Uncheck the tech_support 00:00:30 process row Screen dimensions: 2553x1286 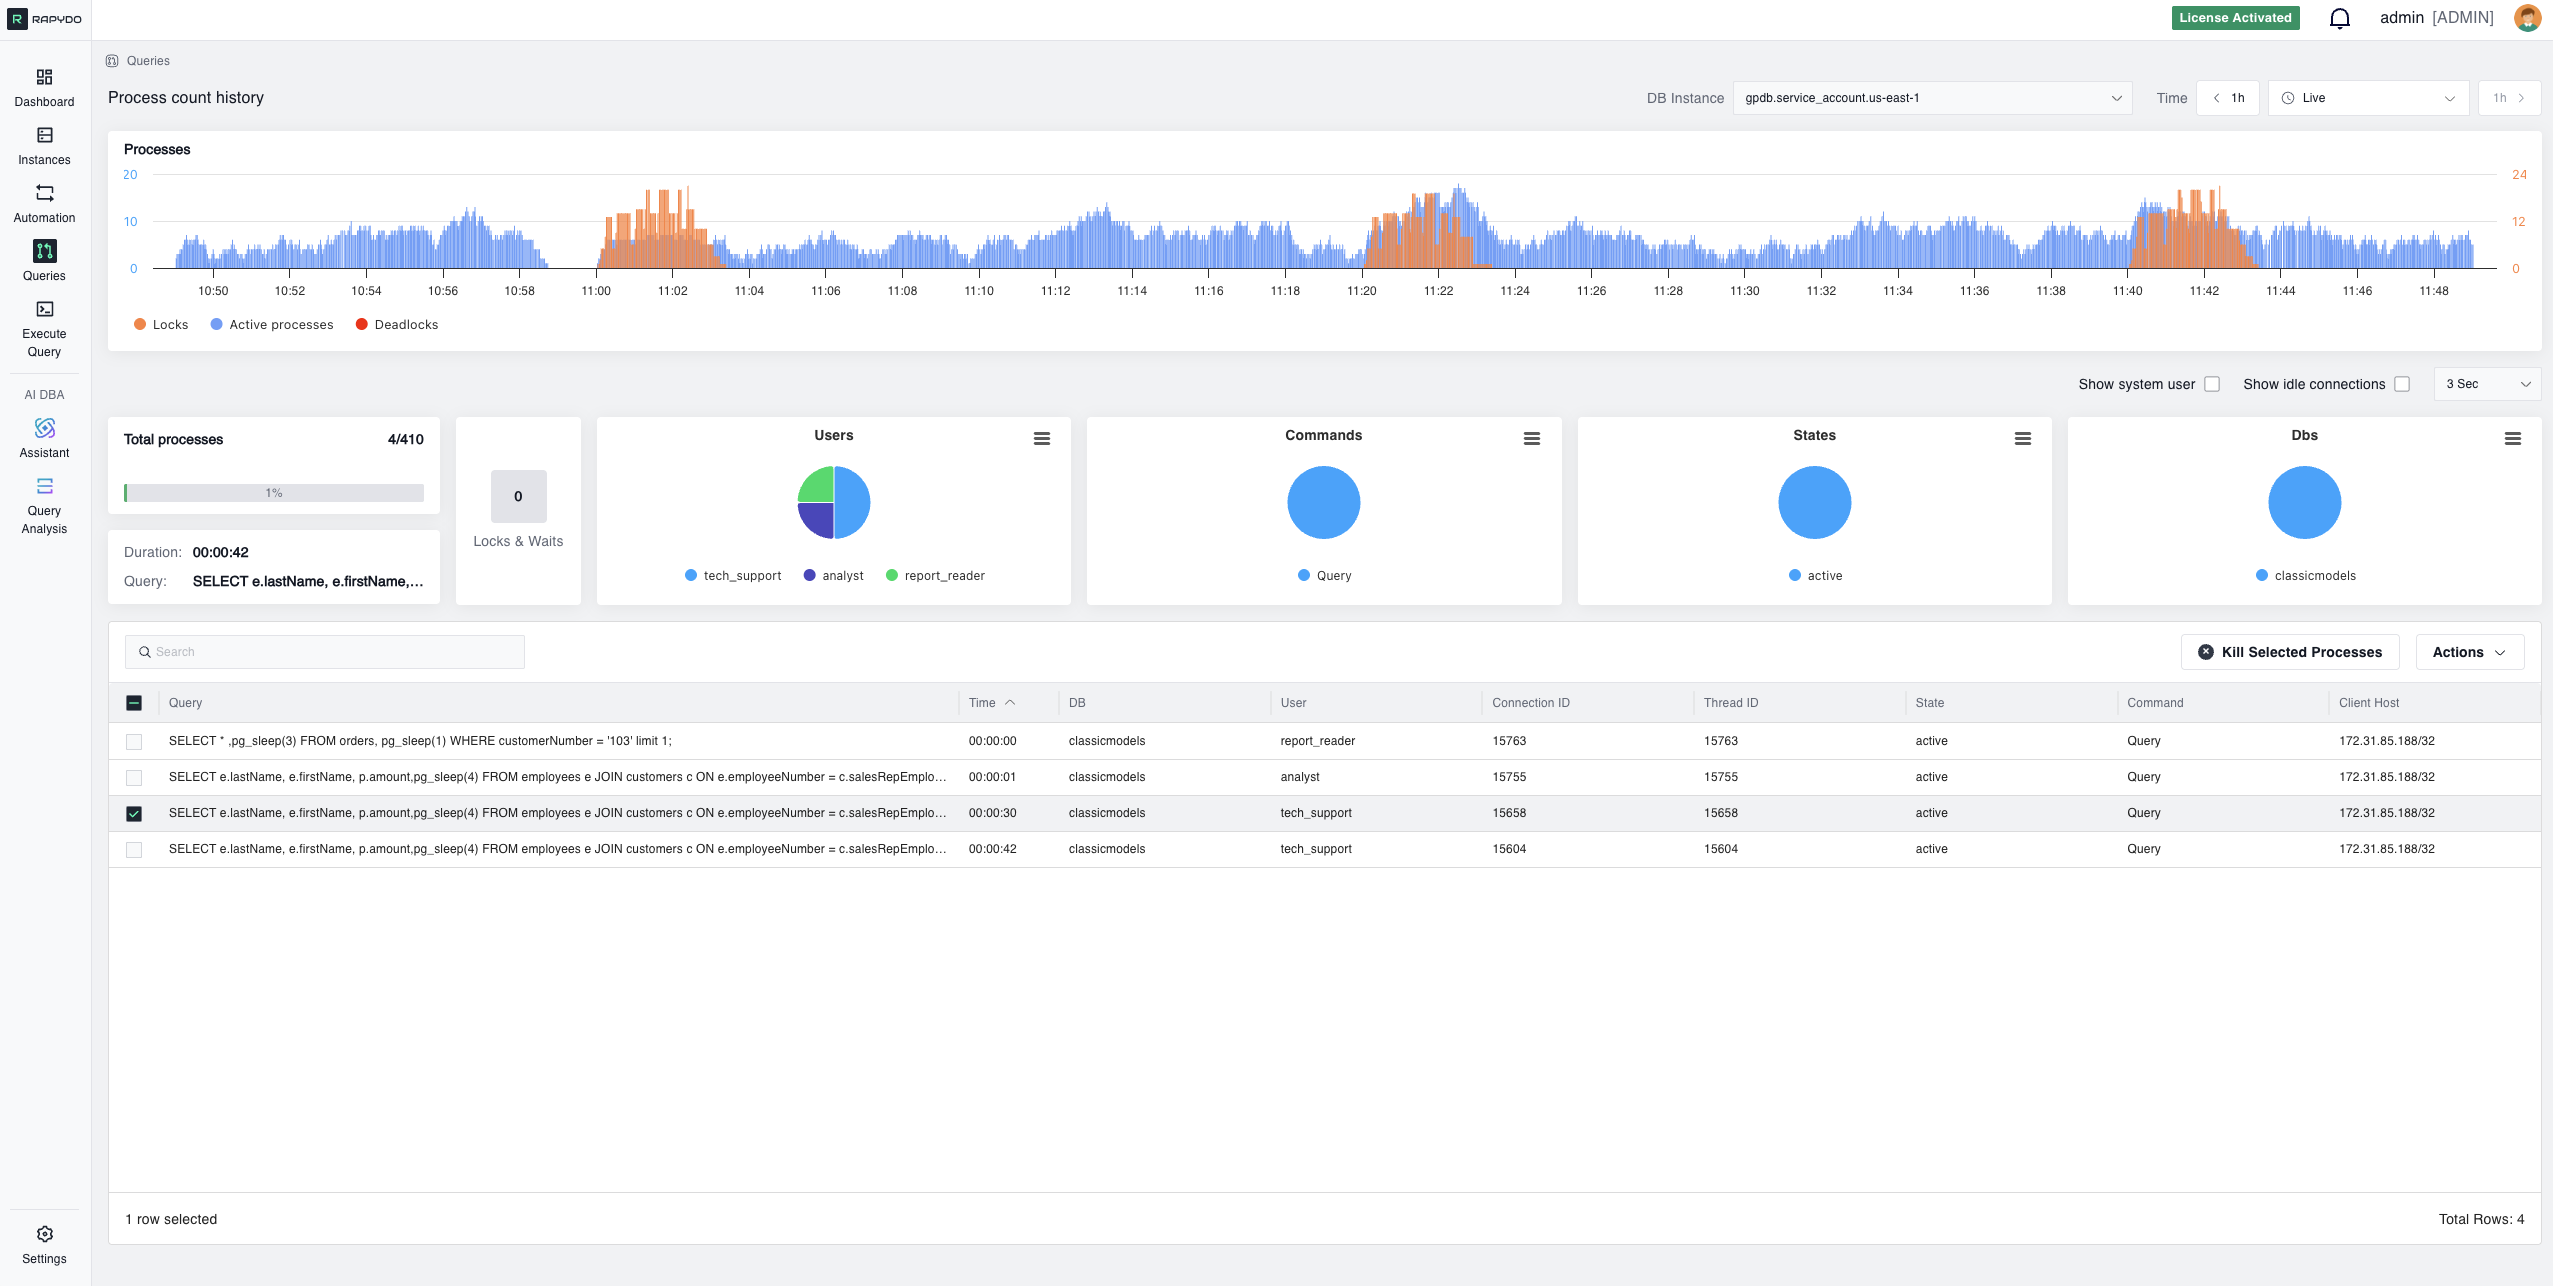[x=134, y=814]
